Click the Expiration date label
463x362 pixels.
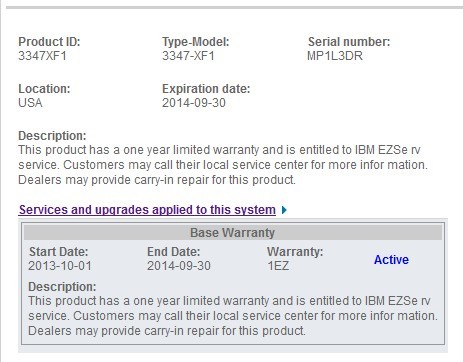(x=206, y=89)
